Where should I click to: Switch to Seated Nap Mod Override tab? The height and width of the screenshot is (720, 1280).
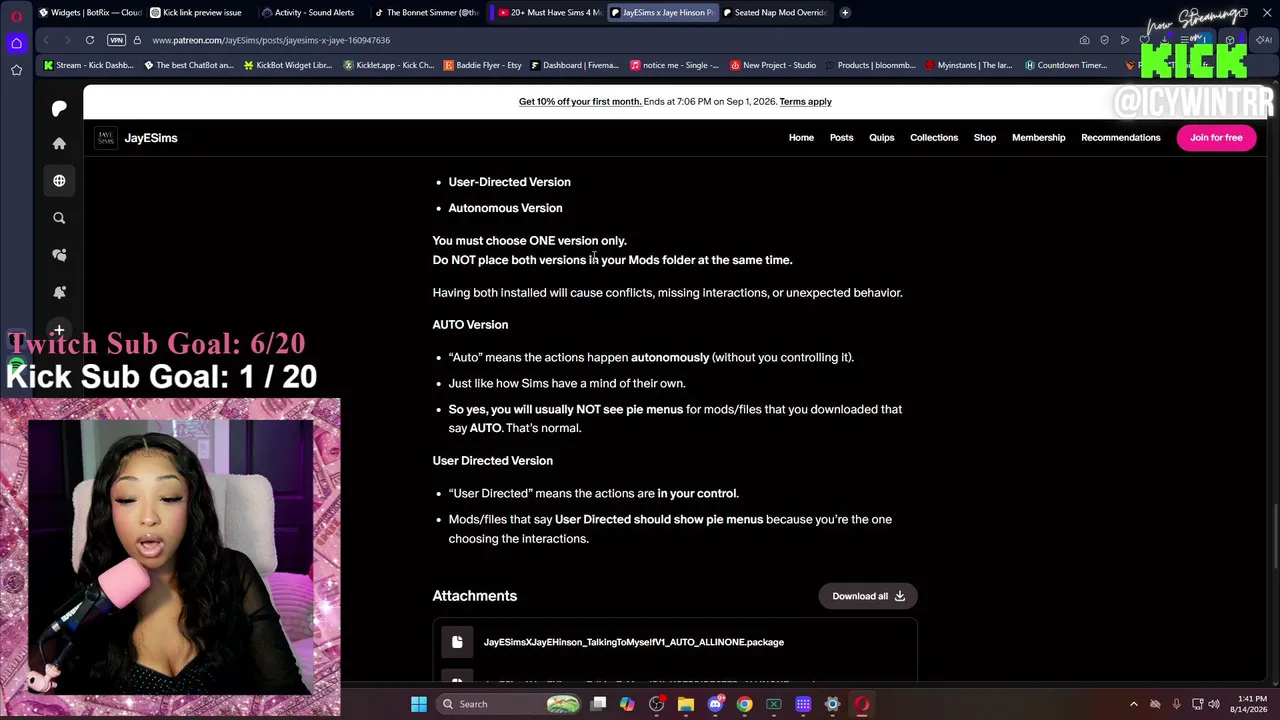click(776, 13)
